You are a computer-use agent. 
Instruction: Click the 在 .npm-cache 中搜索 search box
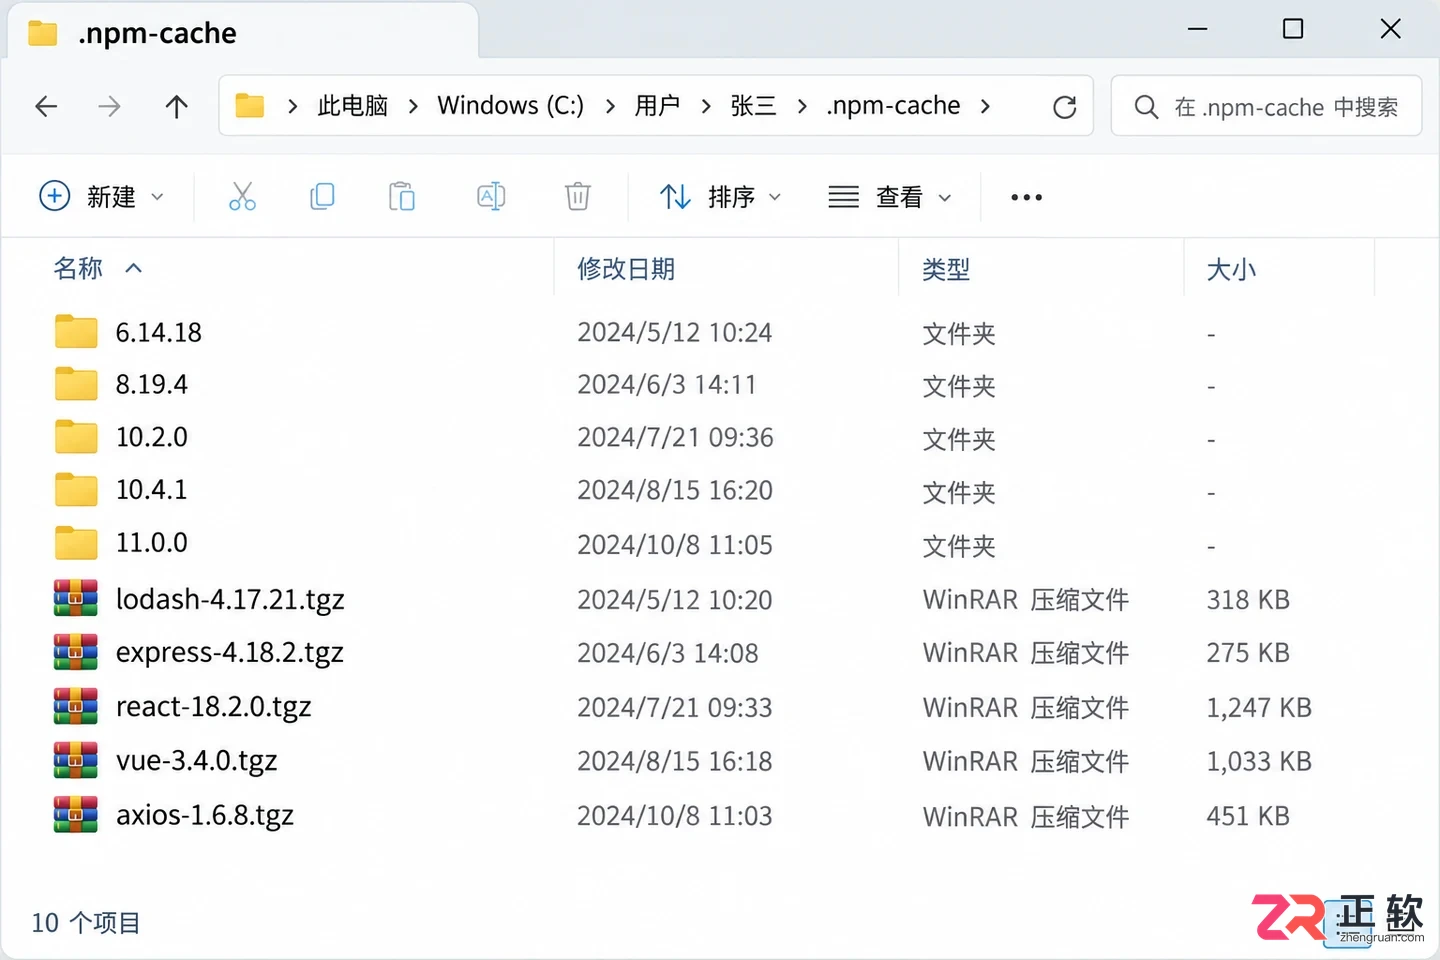coord(1266,106)
